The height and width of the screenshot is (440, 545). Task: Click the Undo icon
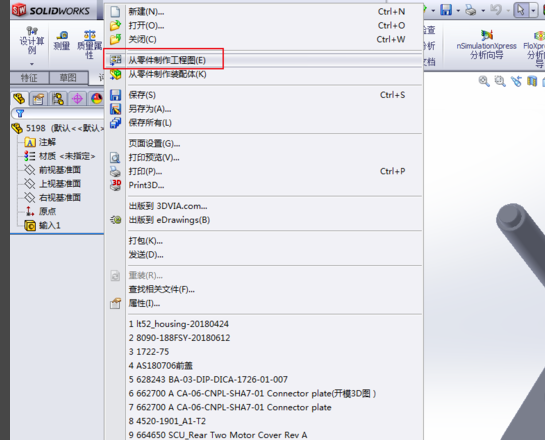[496, 10]
